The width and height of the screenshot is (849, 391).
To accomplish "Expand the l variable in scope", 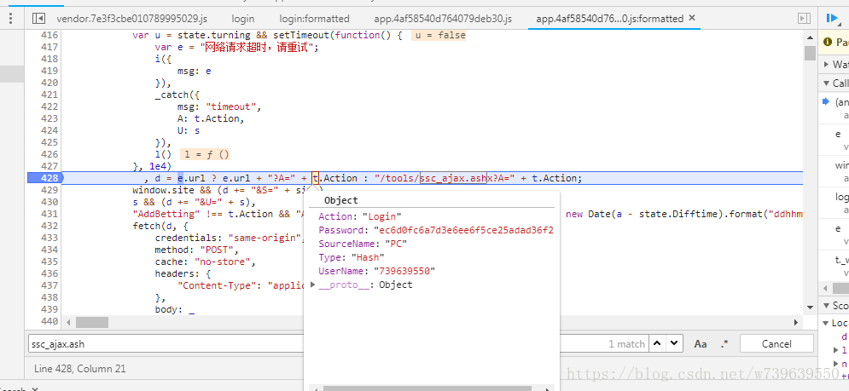I will pos(836,350).
